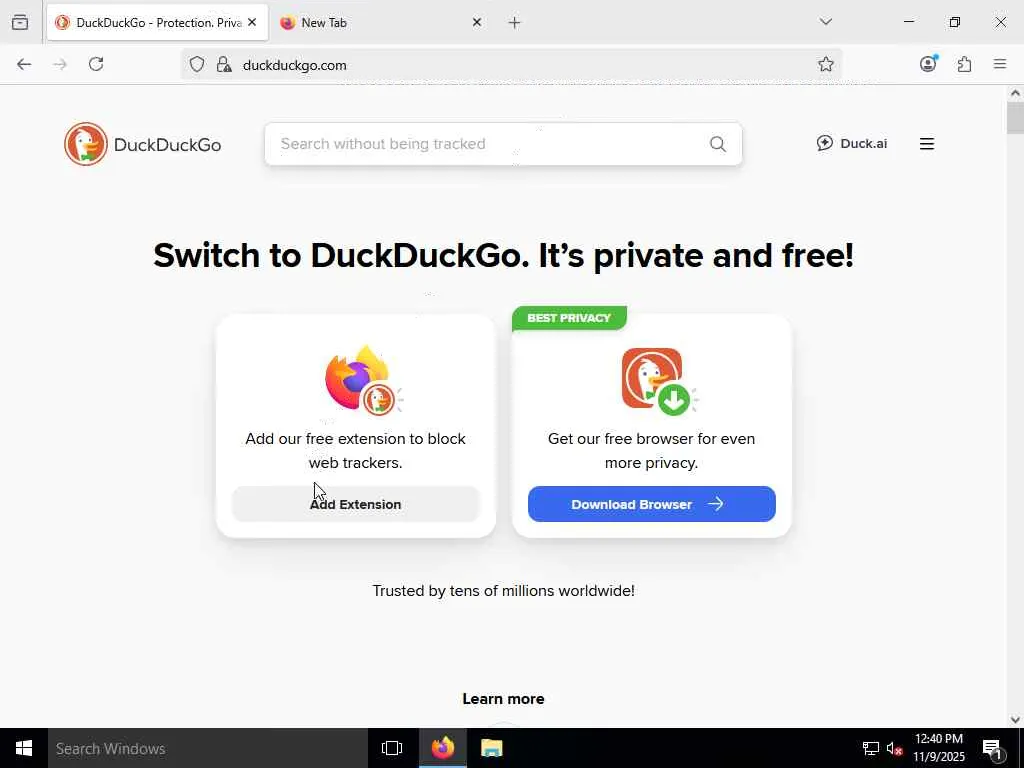Open the DuckDuckGo hamburger menu
The image size is (1024, 768).
click(x=927, y=144)
